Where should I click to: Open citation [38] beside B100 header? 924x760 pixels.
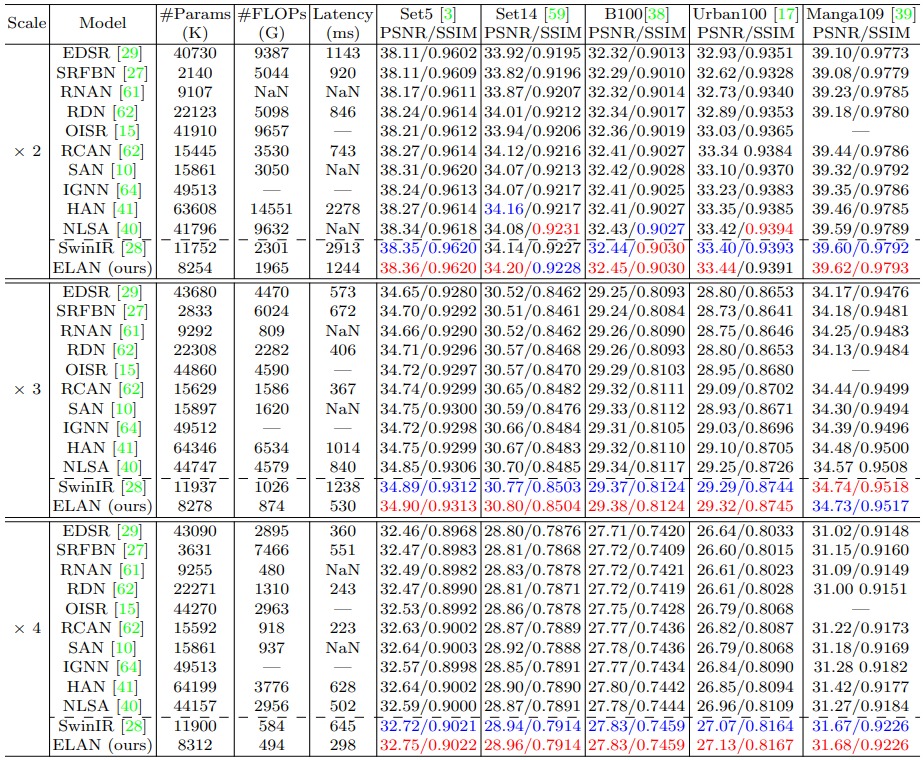click(x=655, y=14)
